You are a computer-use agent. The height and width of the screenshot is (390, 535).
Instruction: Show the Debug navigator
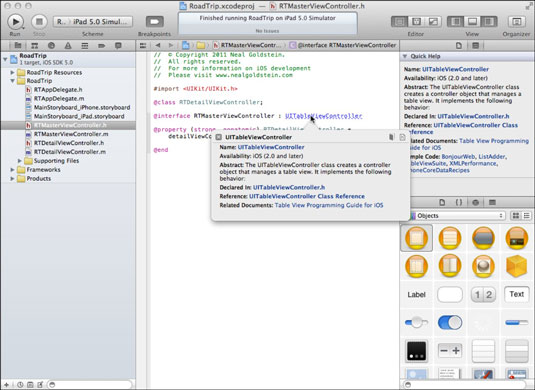[x=85, y=45]
